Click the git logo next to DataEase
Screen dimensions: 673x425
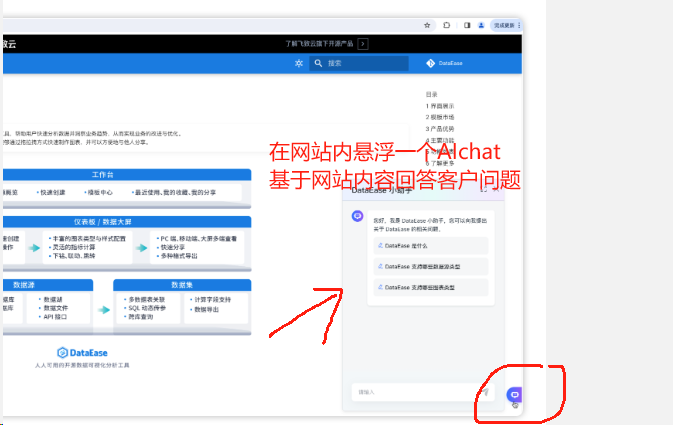tap(430, 63)
